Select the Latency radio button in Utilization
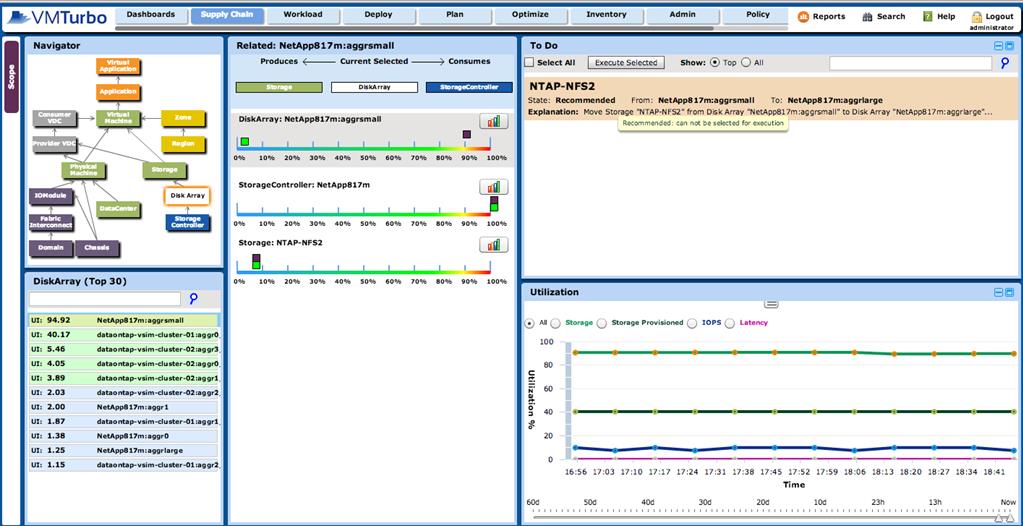Screen dimensions: 1023x526 click(x=729, y=323)
